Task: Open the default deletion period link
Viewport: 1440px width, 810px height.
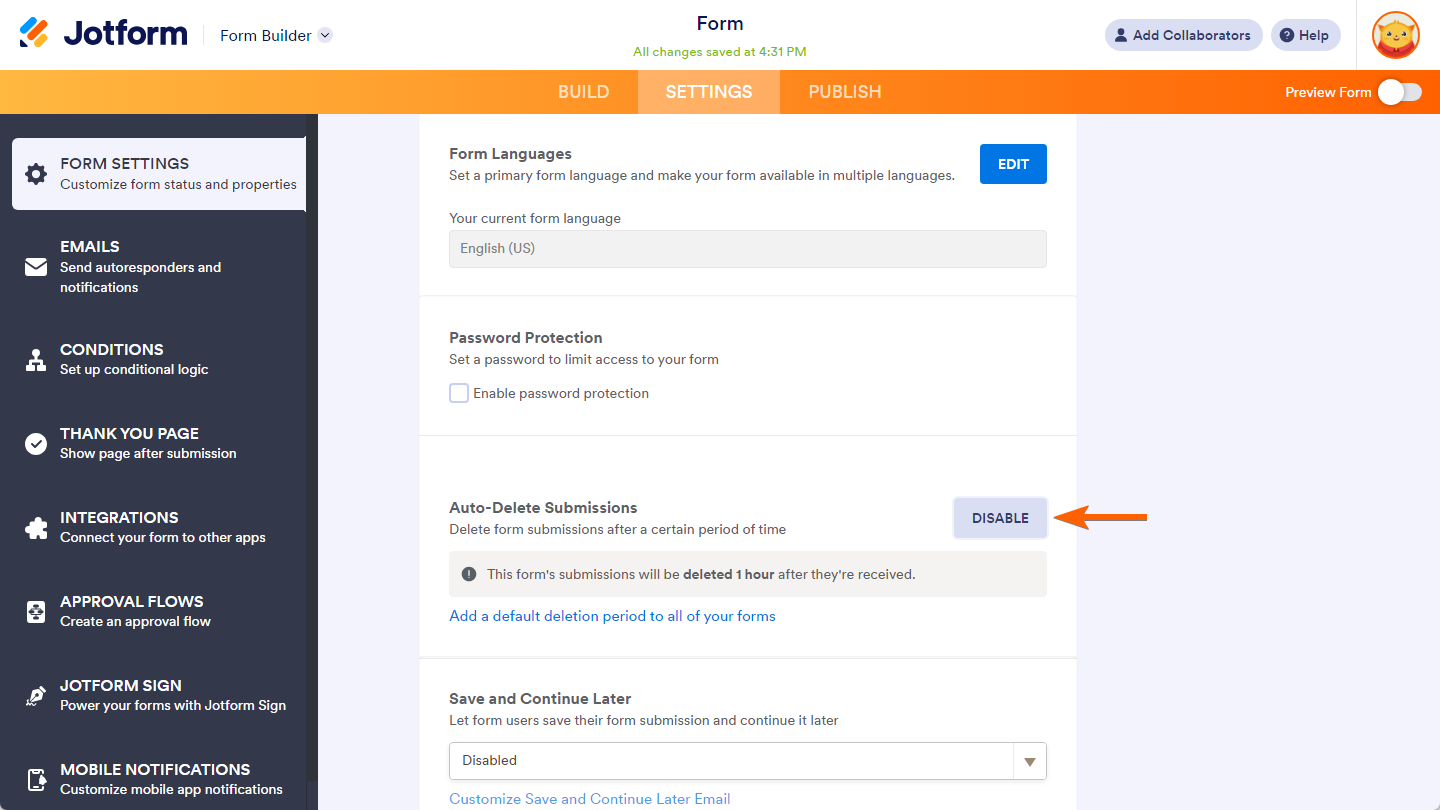Action: tap(612, 616)
